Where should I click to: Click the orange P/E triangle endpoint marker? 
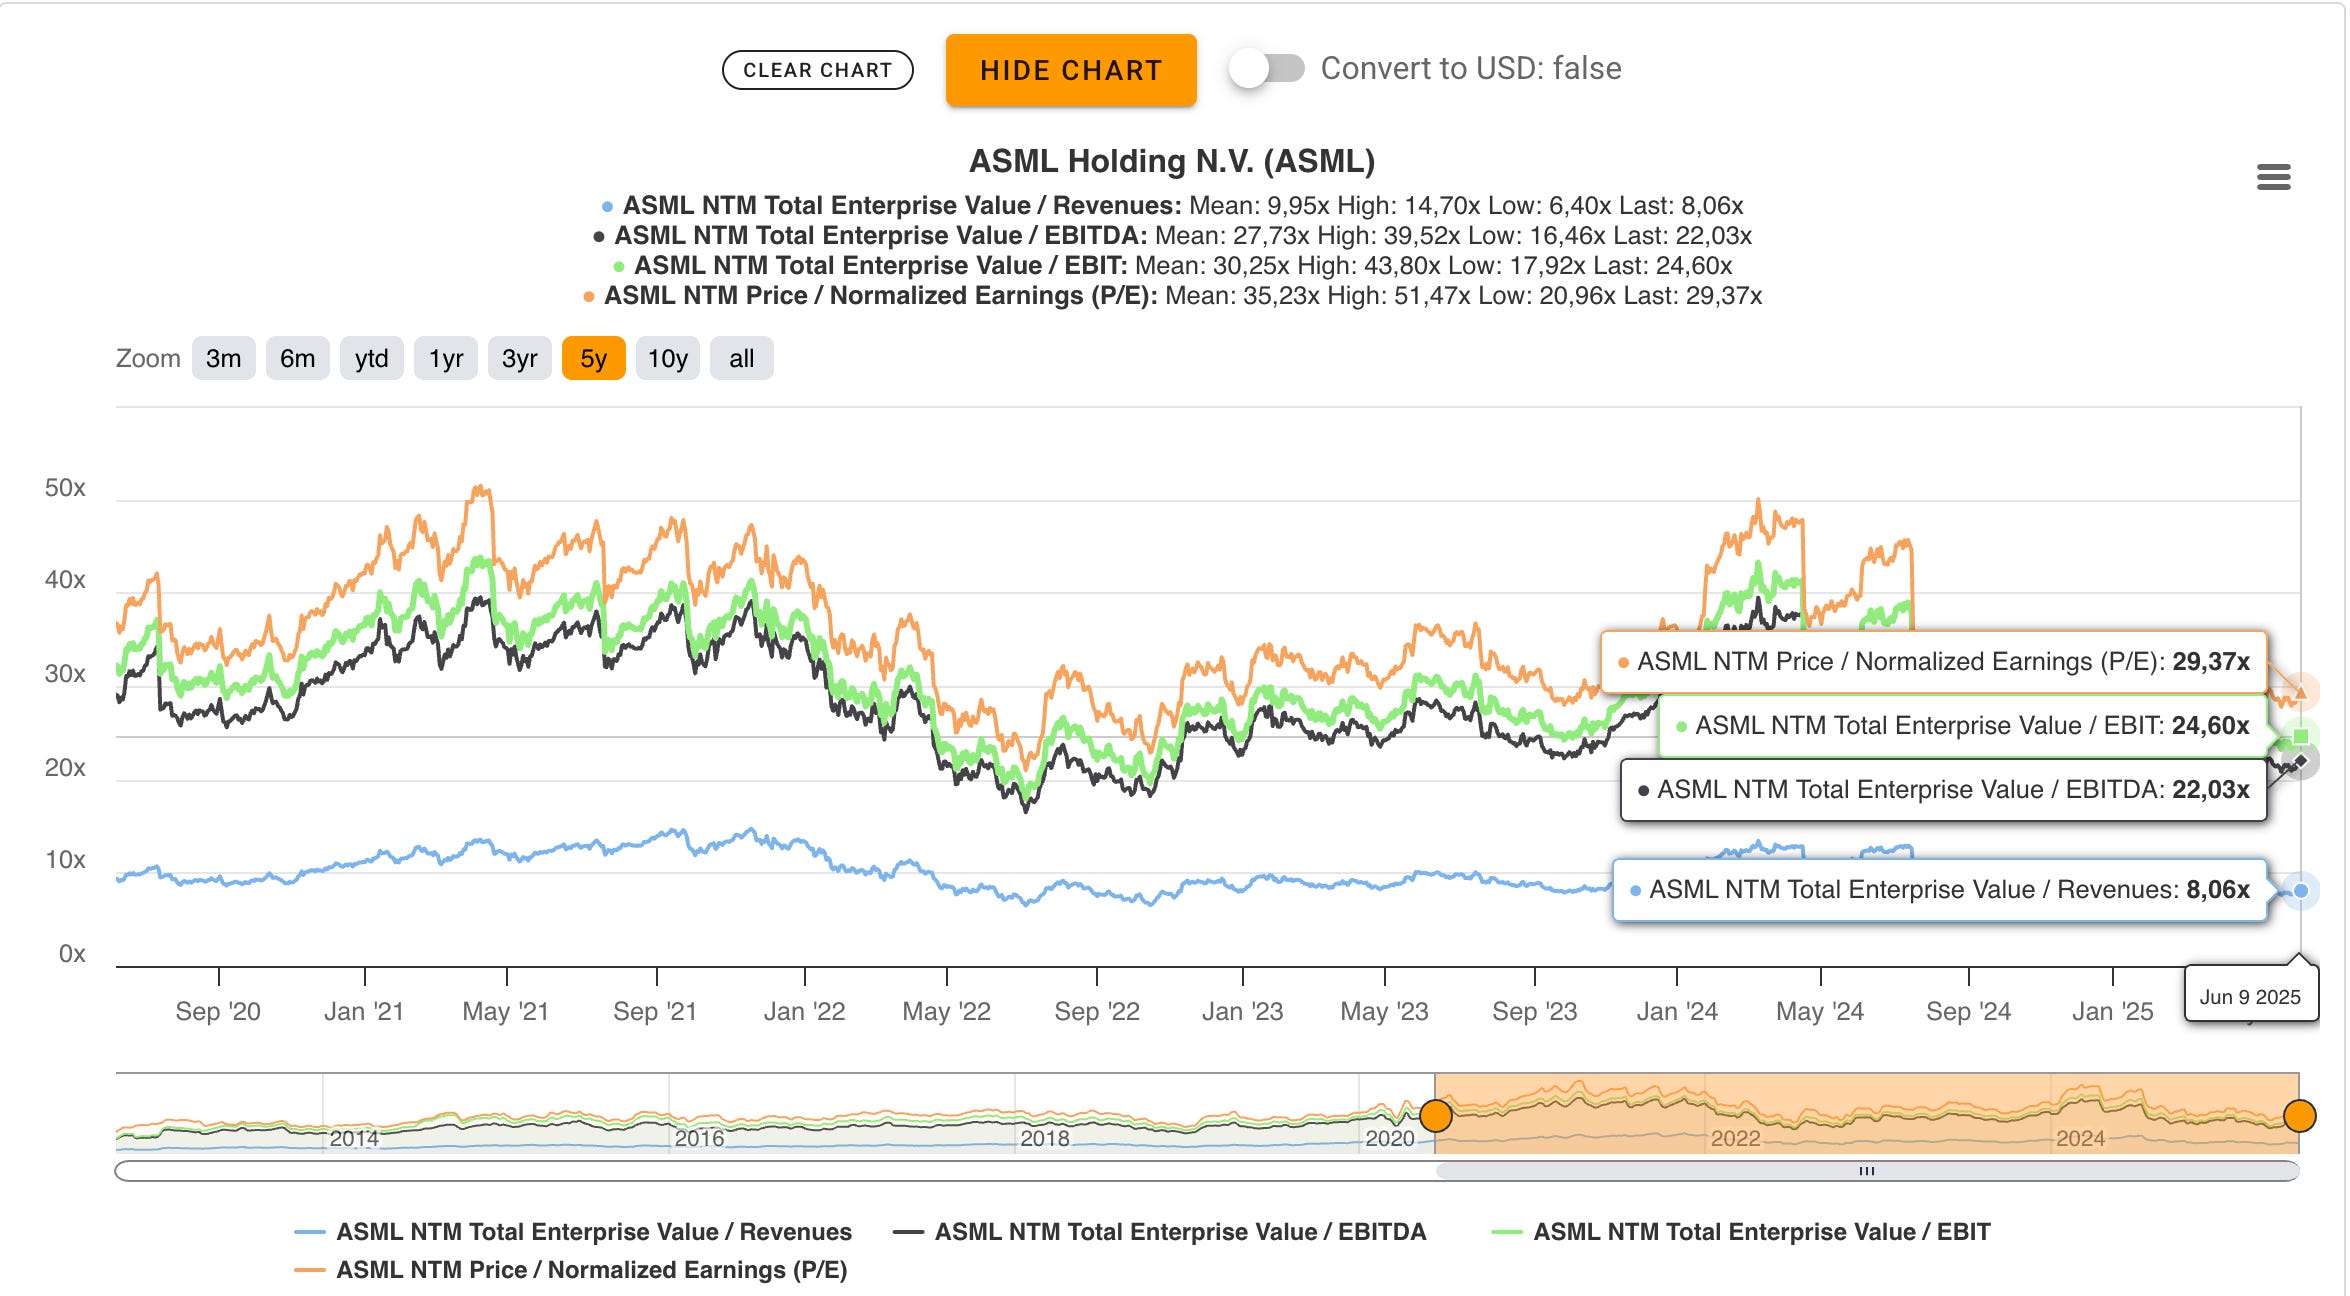click(x=2301, y=691)
